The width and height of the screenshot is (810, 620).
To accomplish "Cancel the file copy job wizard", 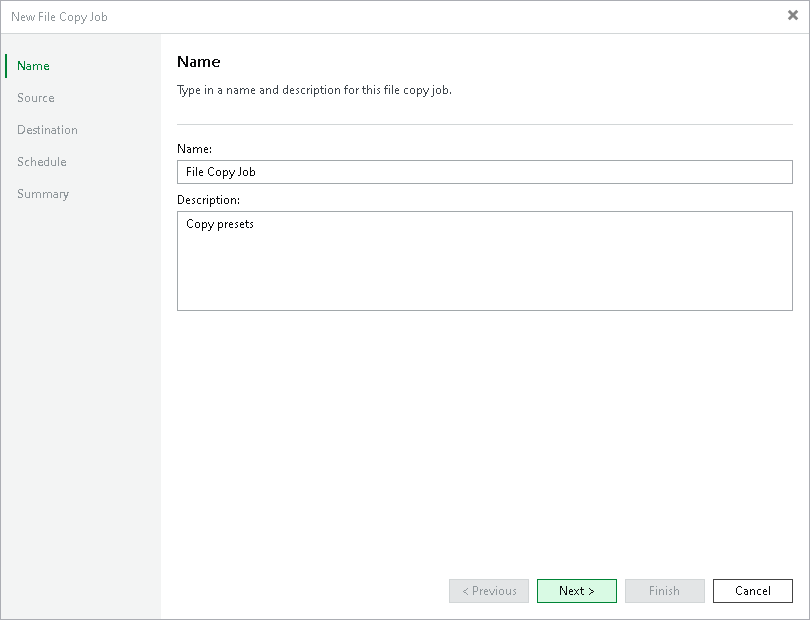I will [x=753, y=591].
